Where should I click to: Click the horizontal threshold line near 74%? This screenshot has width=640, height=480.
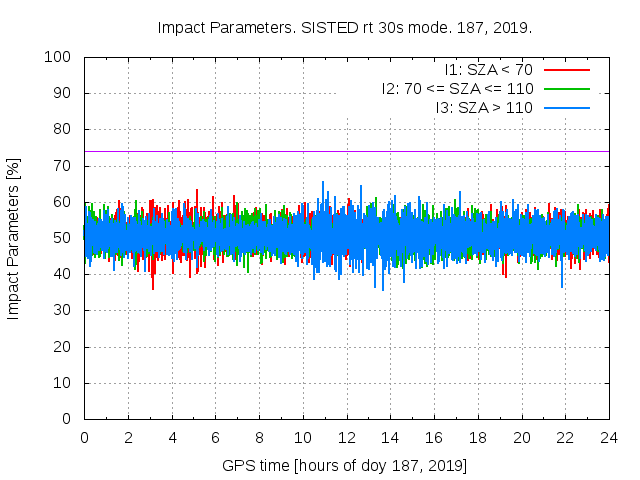pos(300,151)
